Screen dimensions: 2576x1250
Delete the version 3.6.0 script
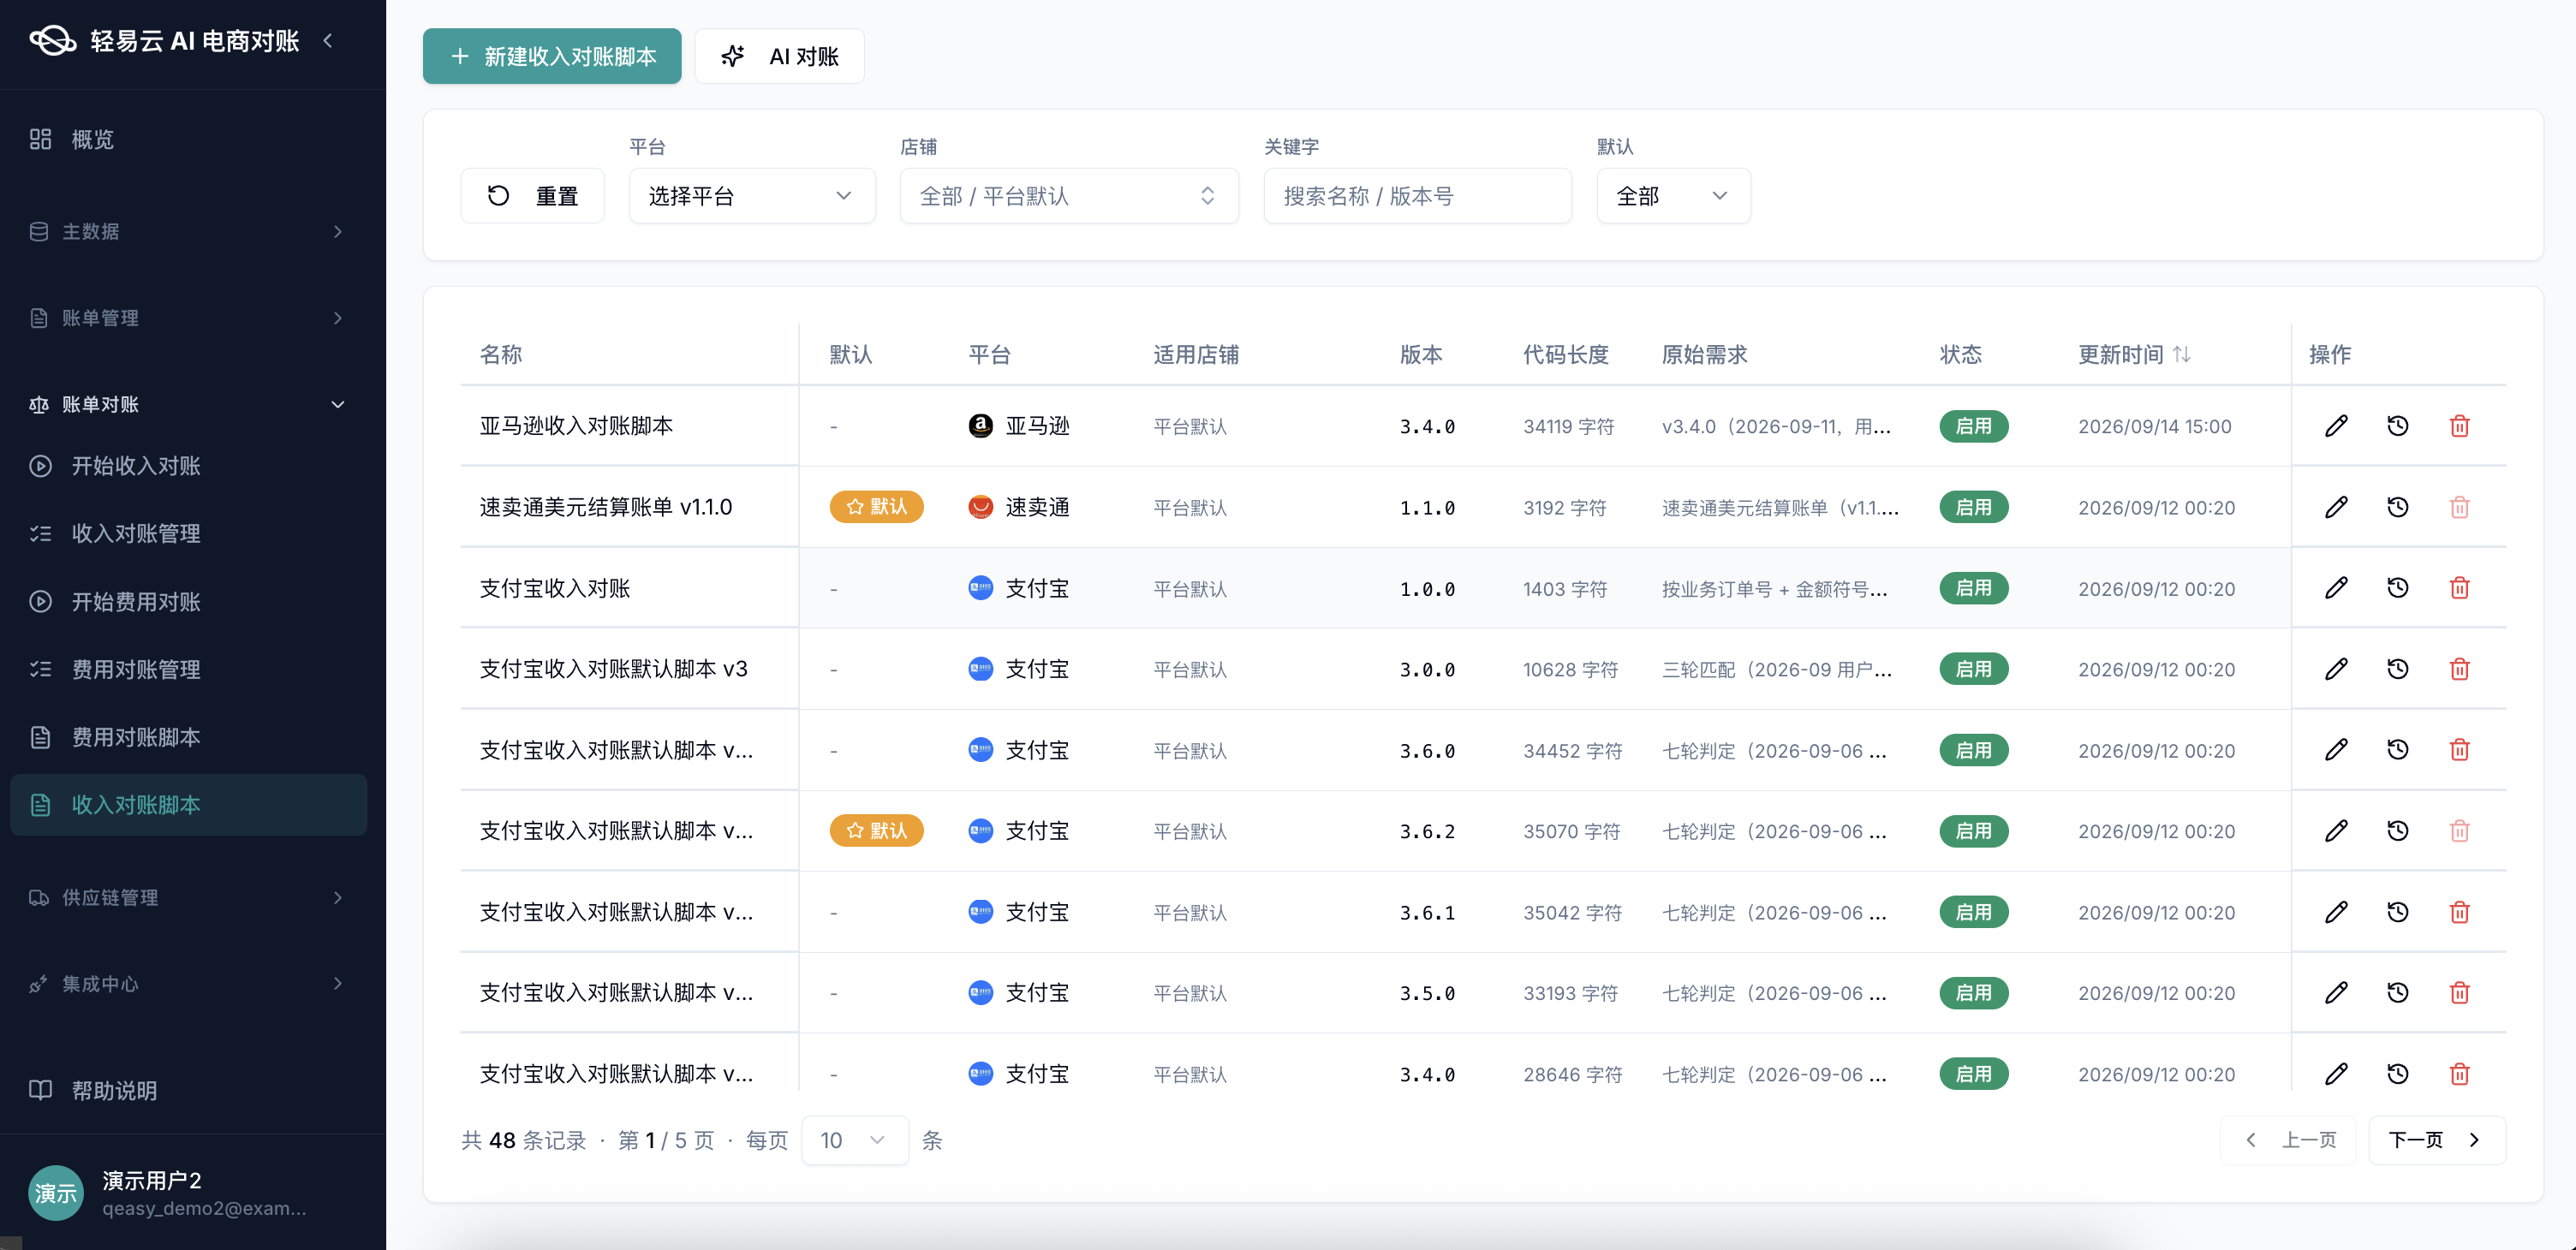(x=2460, y=750)
